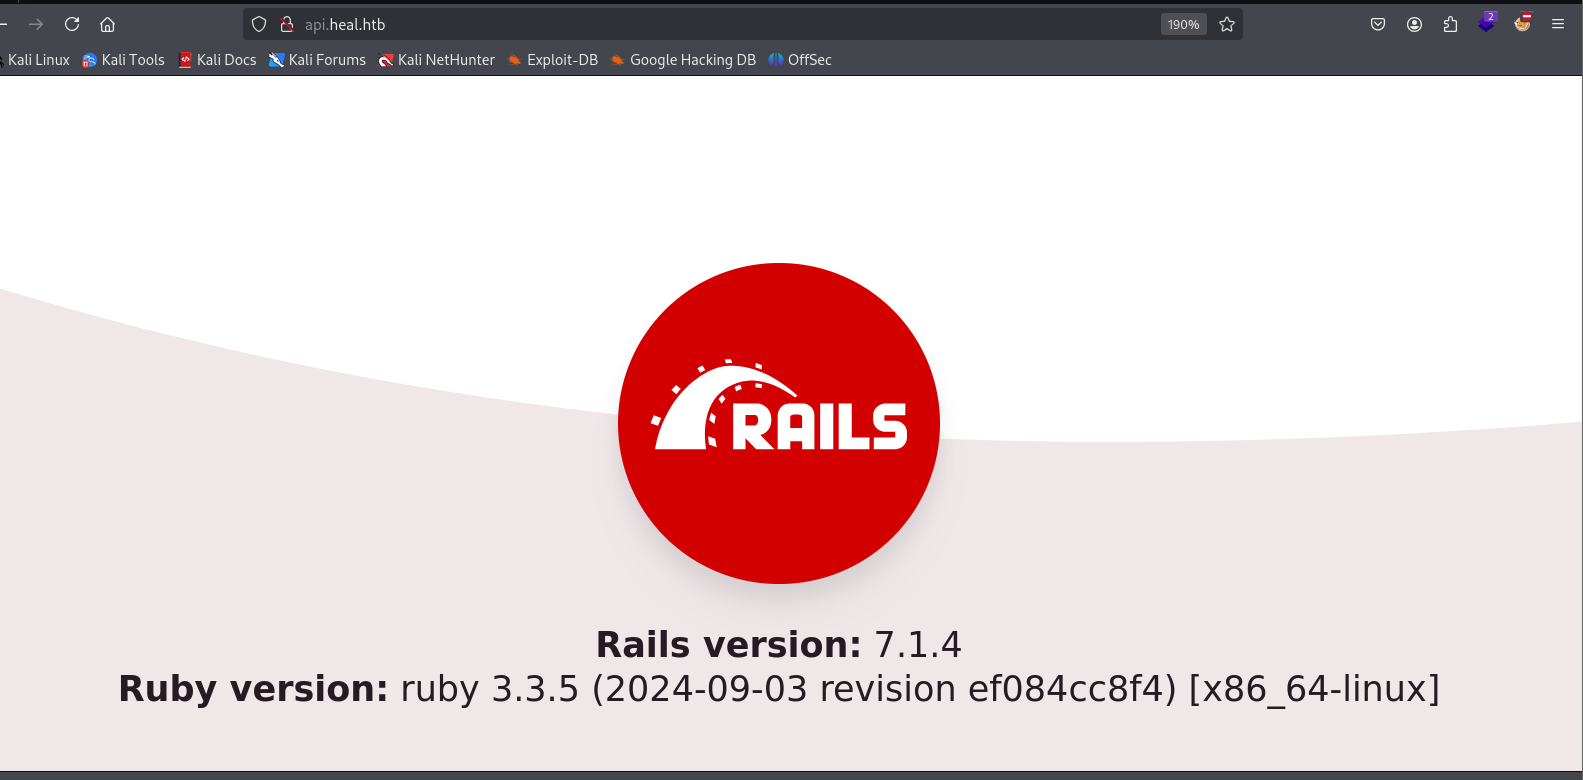Image resolution: width=1583 pixels, height=780 pixels.
Task: Open the purple extension with badge 2
Action: coord(1487,22)
